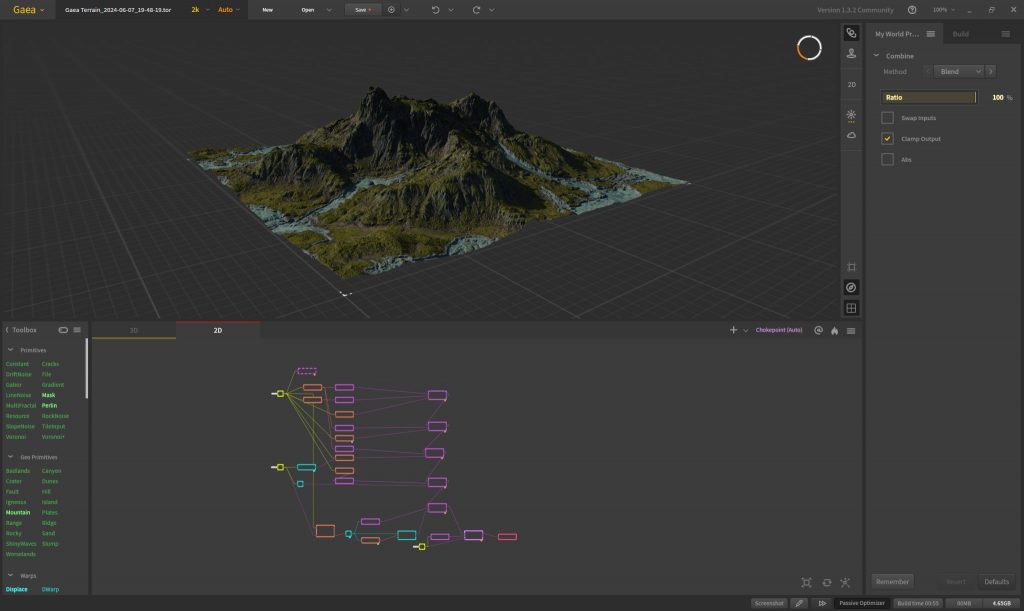Open the Gaea application menu

coord(28,10)
